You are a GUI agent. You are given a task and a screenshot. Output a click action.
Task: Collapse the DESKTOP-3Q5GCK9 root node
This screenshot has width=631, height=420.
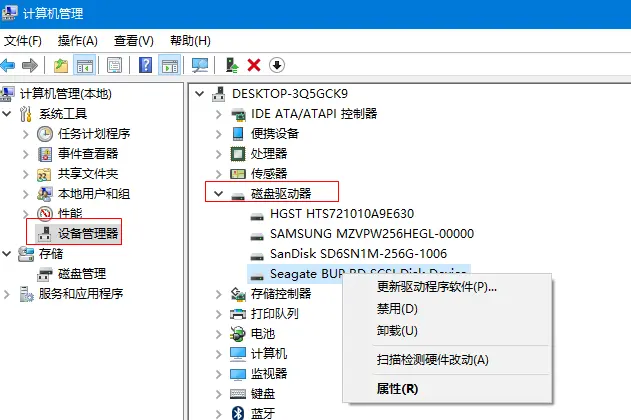pos(199,94)
